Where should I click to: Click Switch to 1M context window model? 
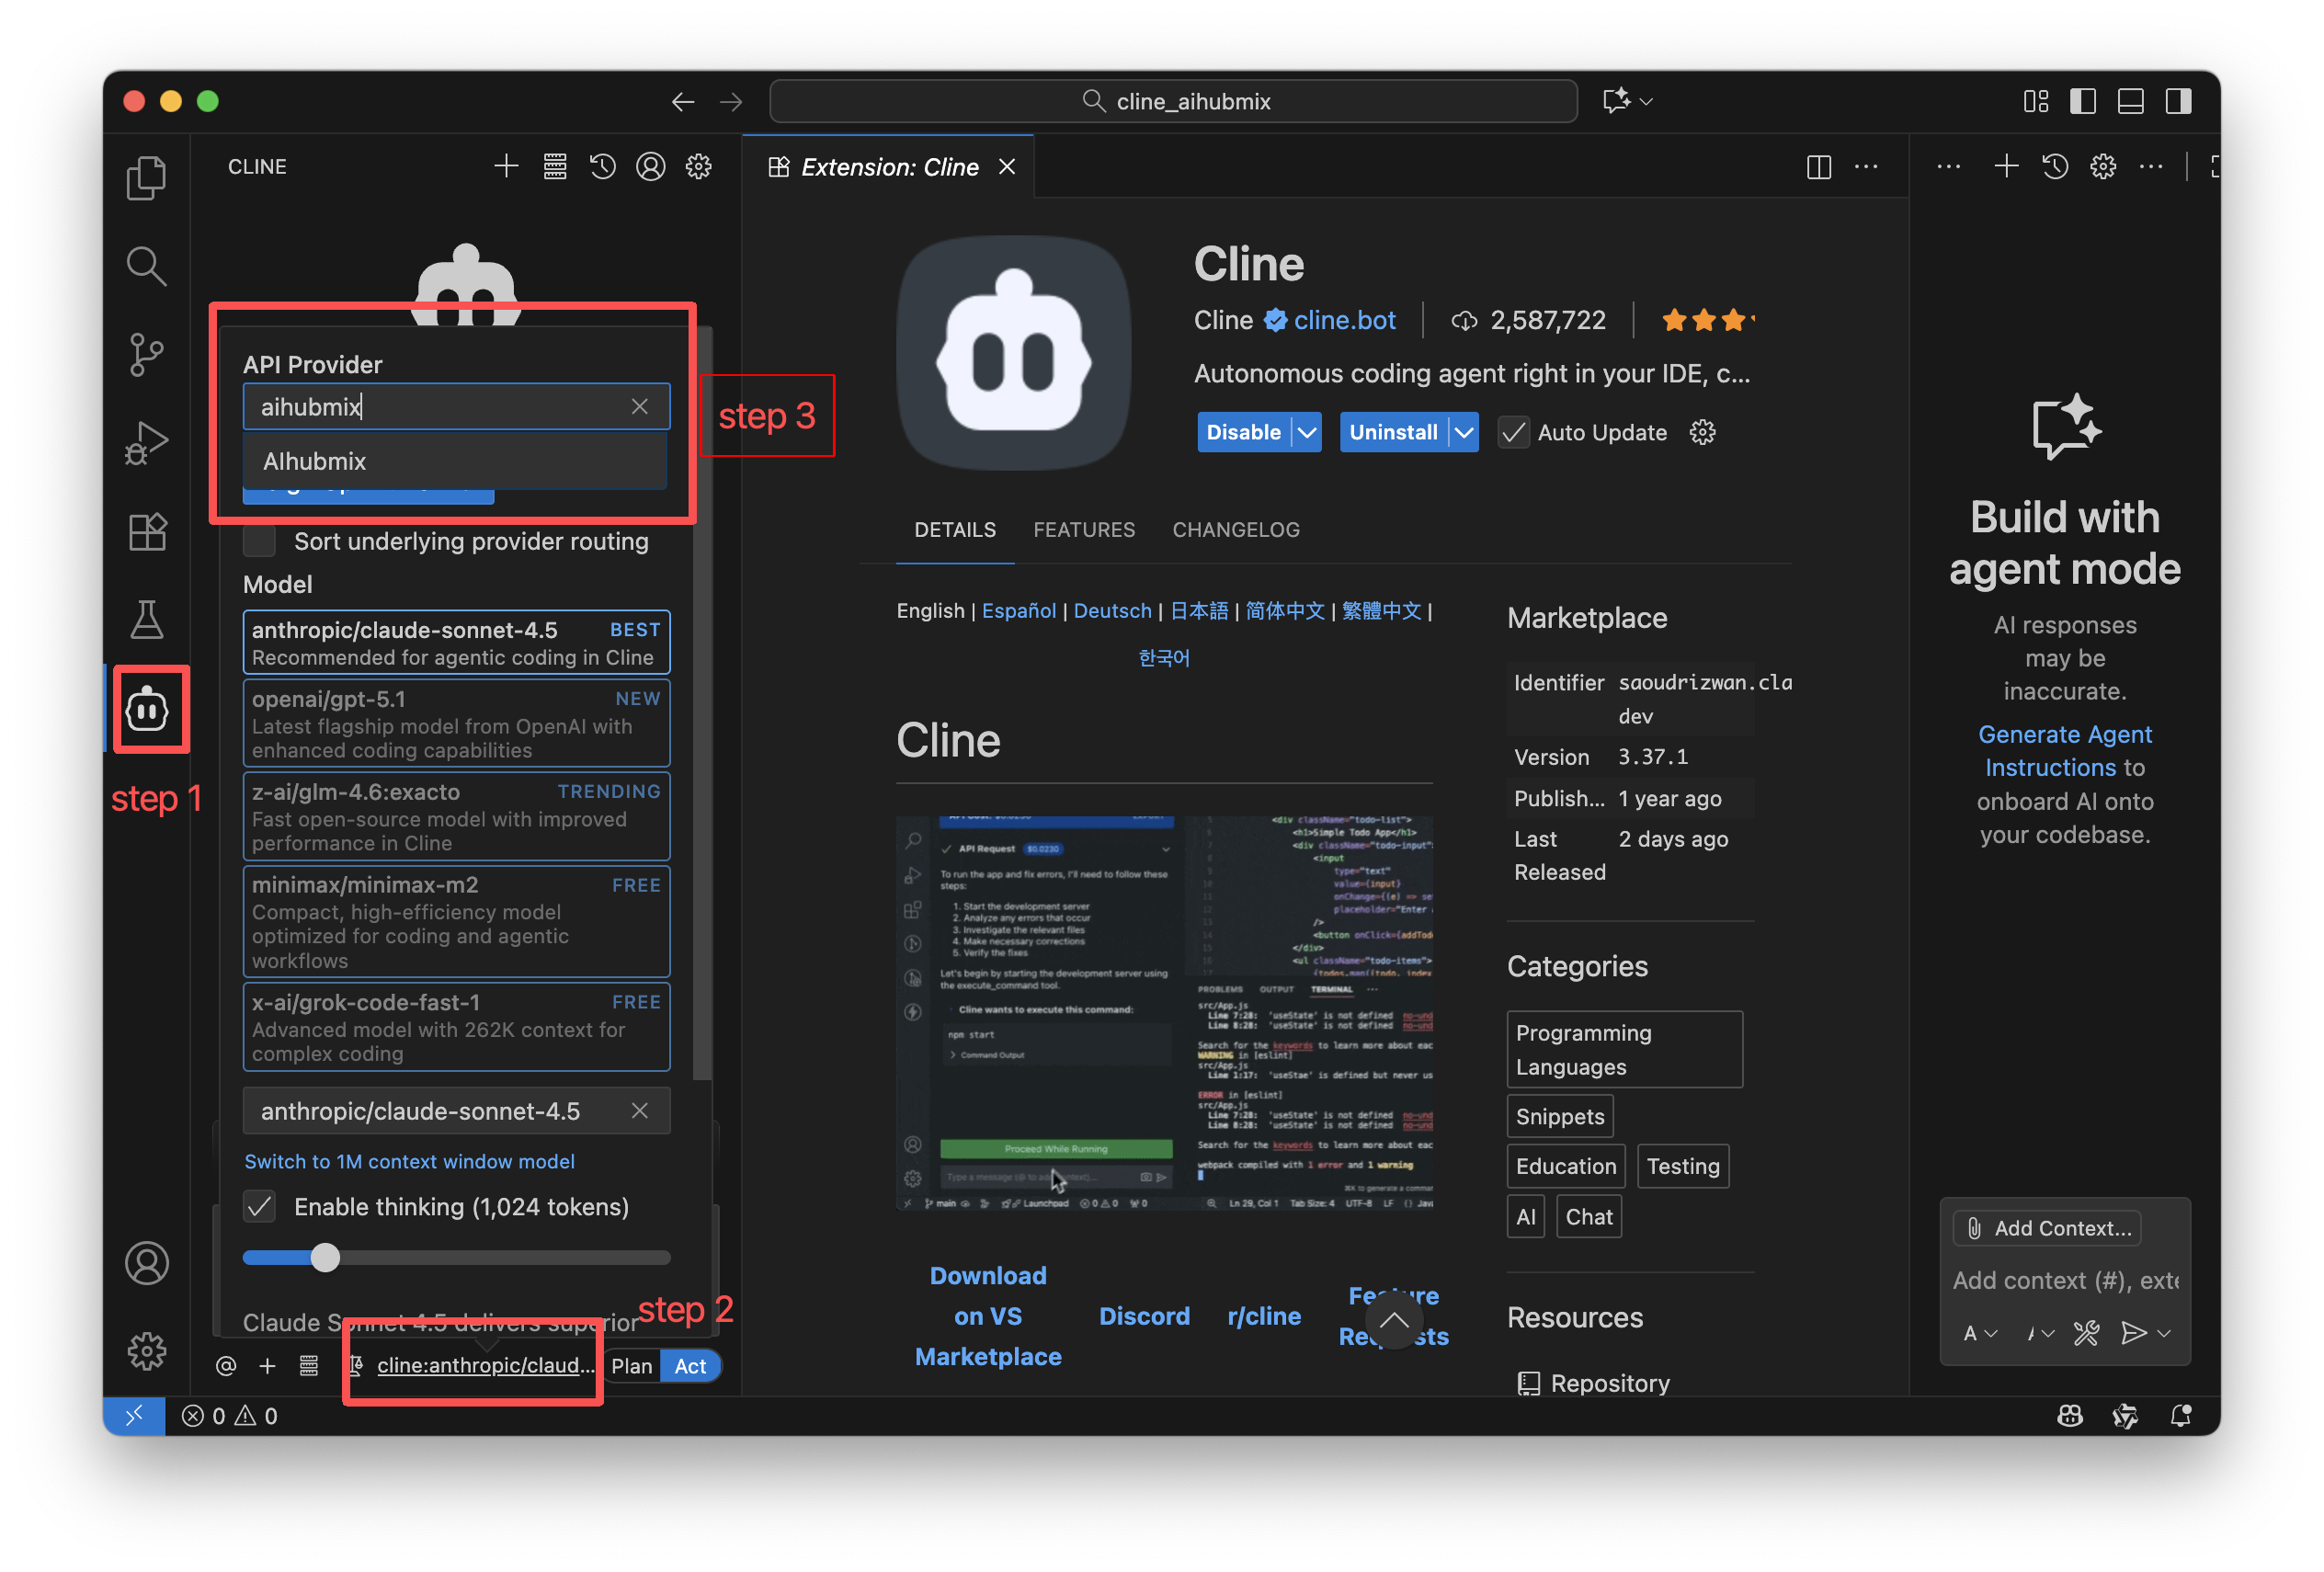(409, 1161)
